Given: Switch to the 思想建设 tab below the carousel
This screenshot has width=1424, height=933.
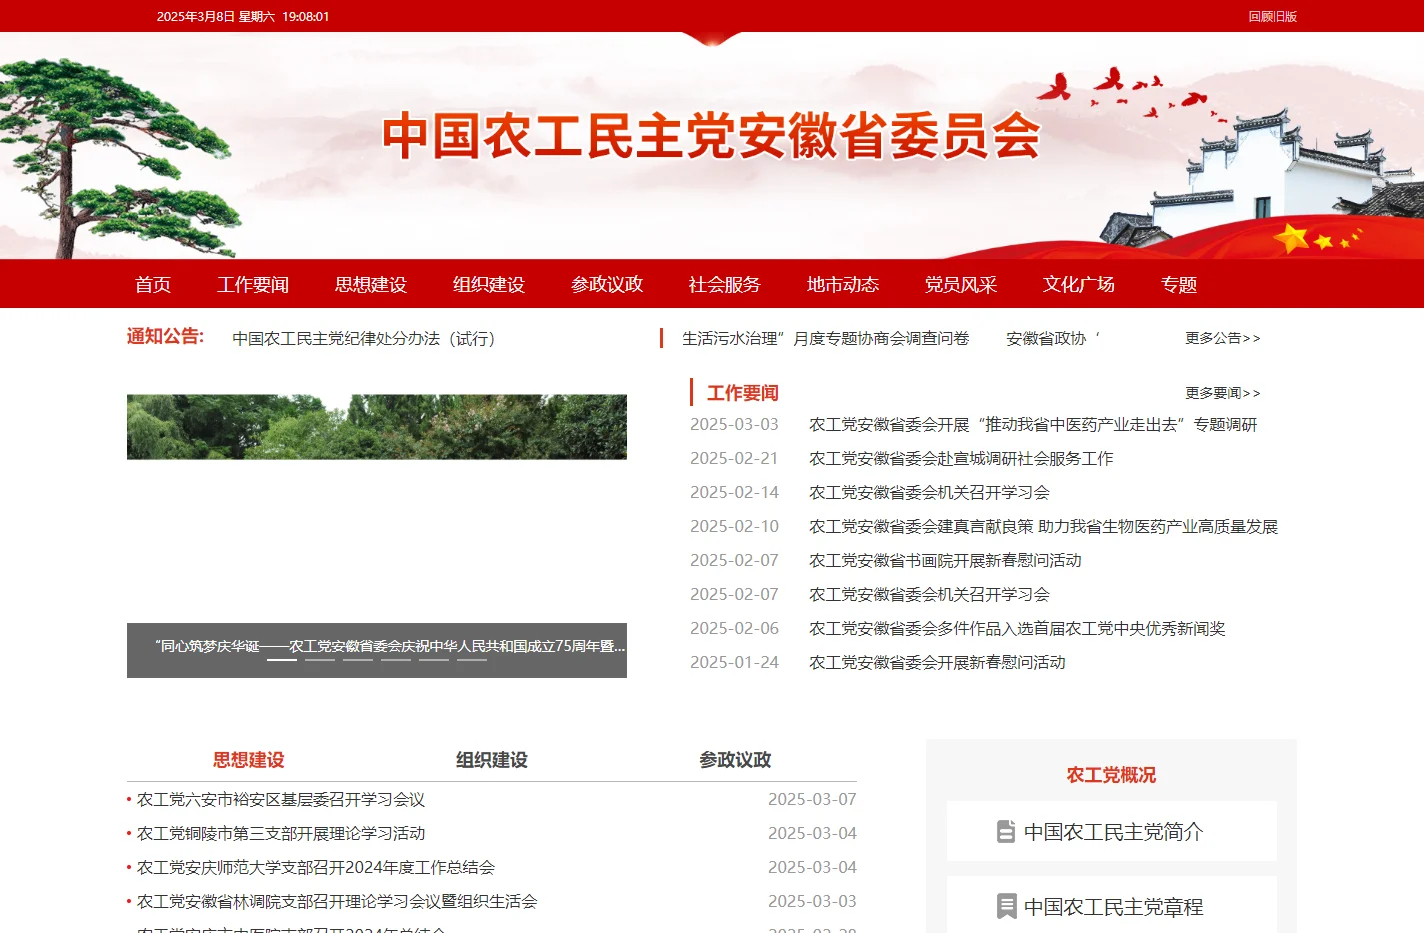Looking at the screenshot, I should [249, 760].
